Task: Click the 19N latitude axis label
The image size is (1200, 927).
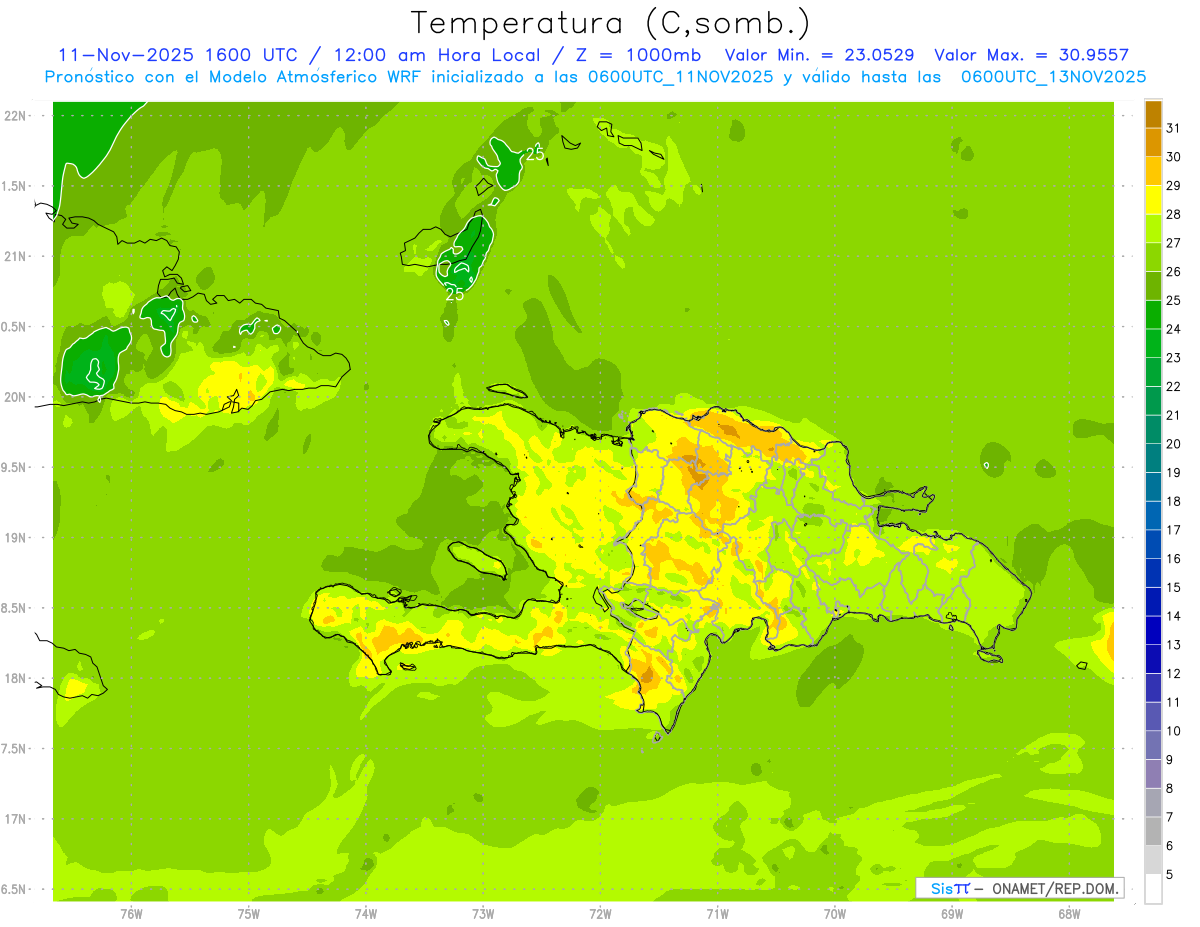Action: tap(15, 538)
